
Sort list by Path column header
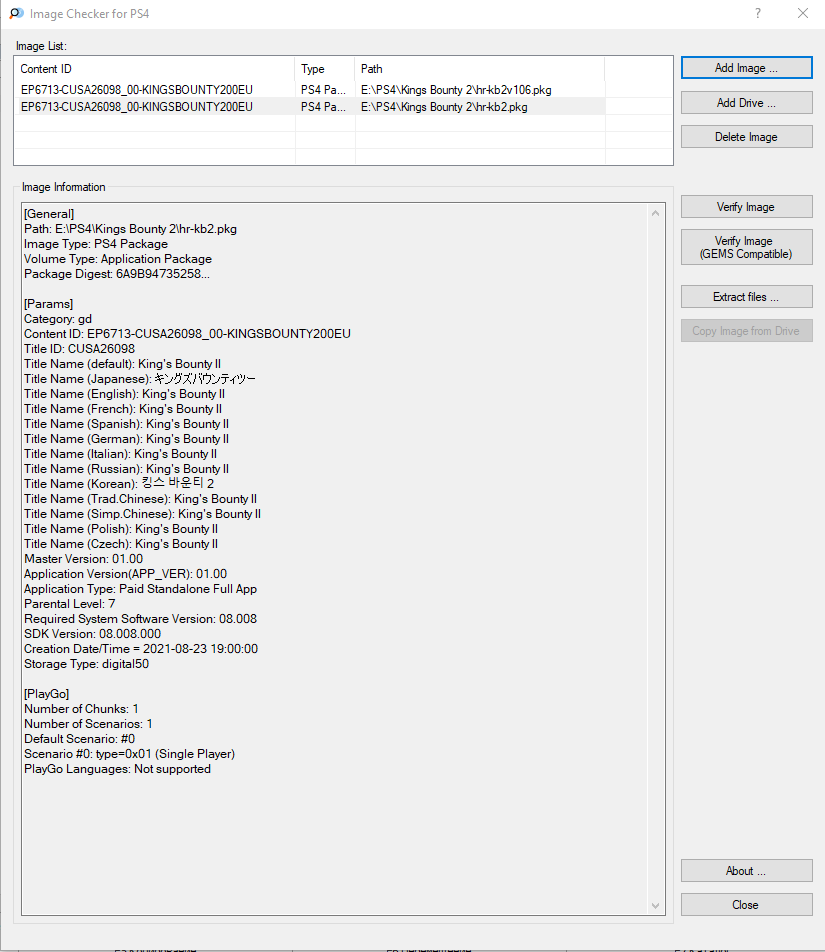480,69
